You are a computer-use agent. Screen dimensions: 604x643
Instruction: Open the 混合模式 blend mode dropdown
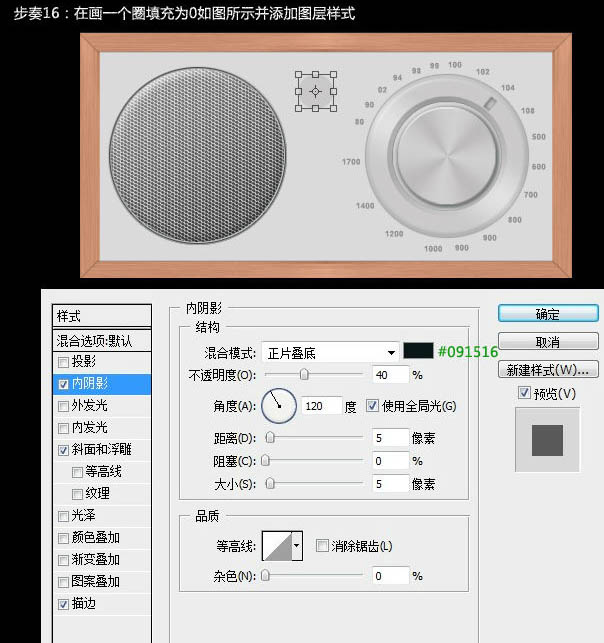pos(330,353)
